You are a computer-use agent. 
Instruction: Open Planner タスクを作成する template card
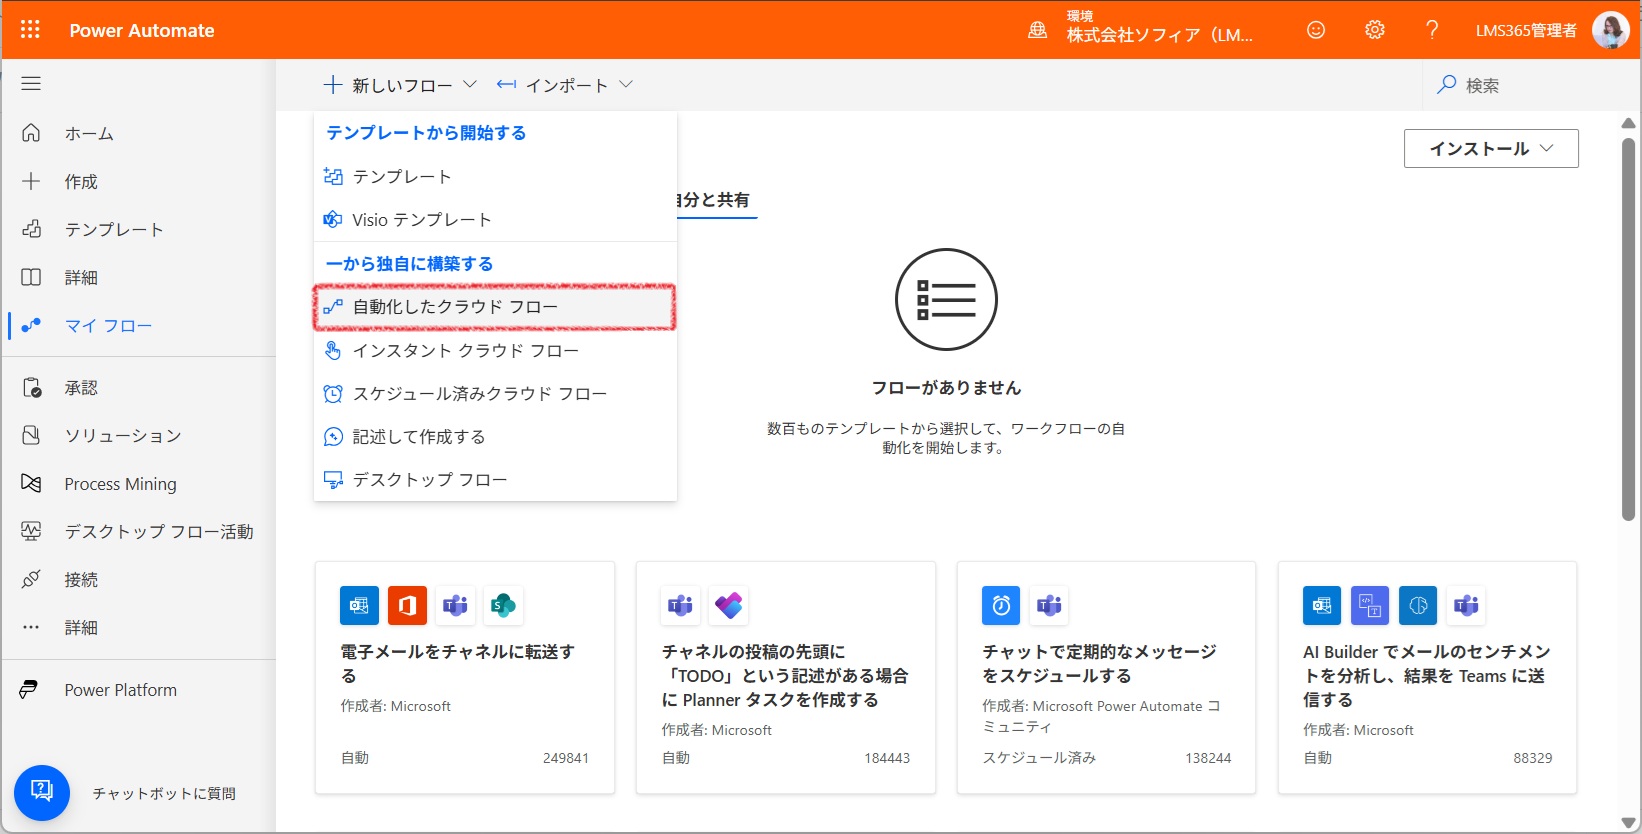point(786,678)
